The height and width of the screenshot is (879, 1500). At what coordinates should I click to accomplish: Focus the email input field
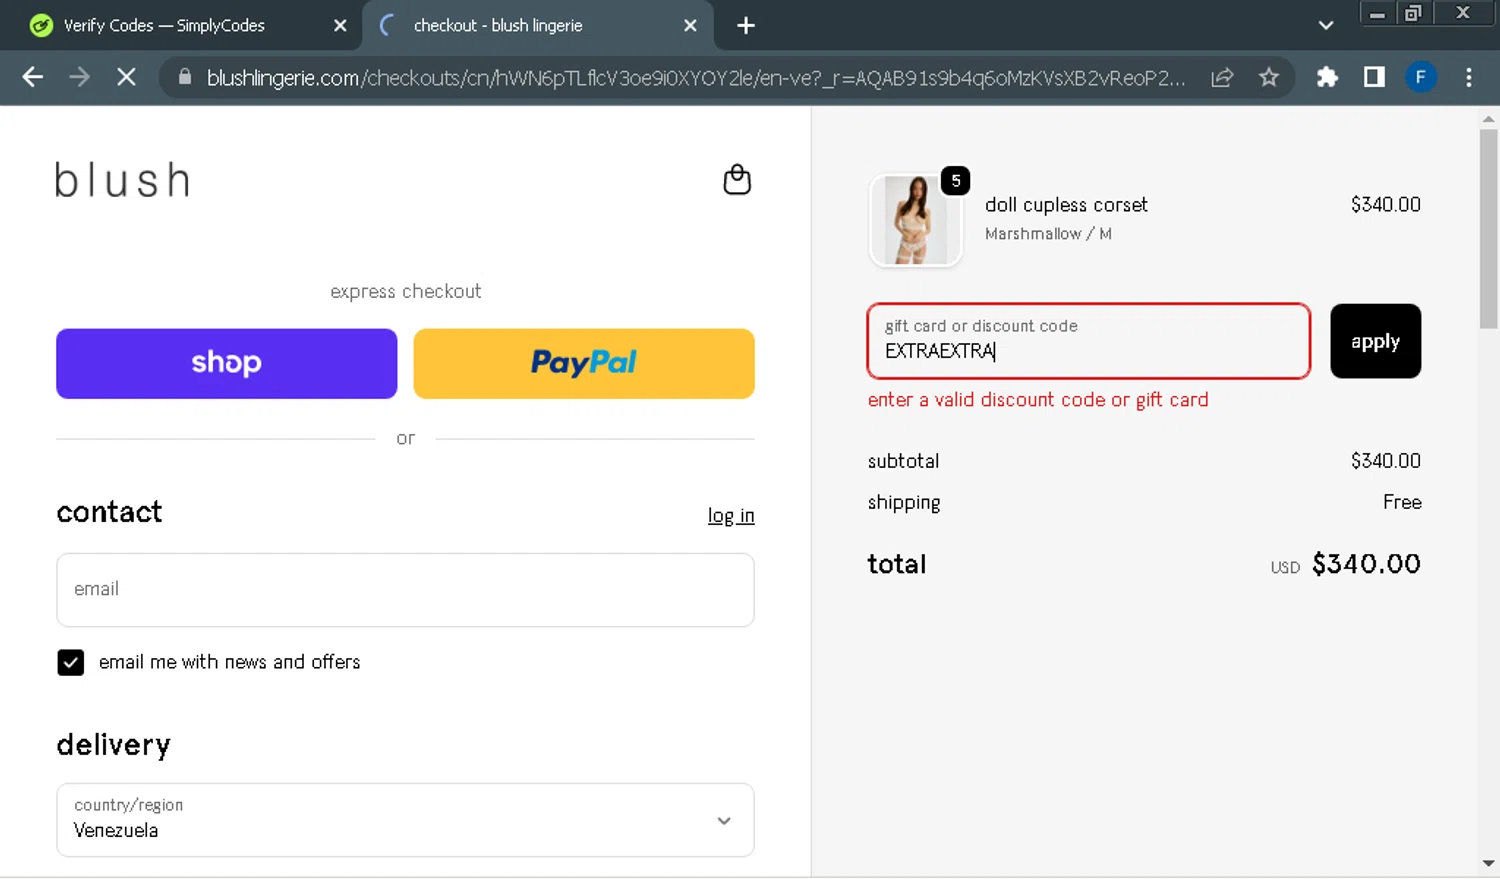point(405,590)
